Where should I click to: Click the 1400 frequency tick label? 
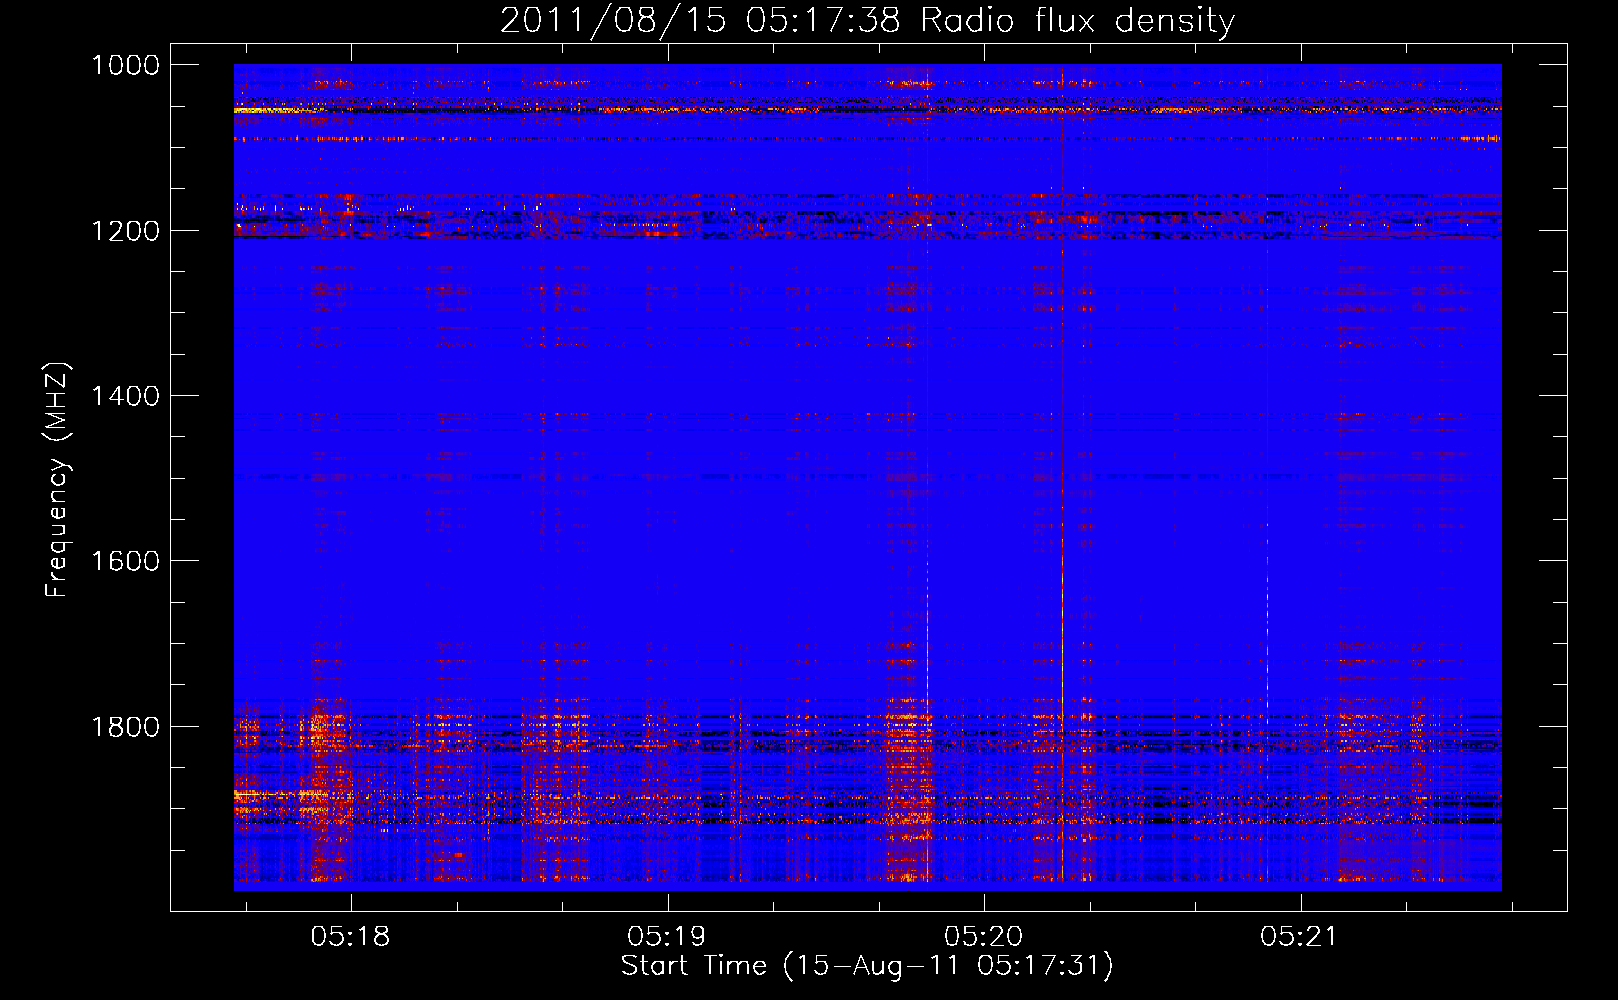(x=125, y=396)
